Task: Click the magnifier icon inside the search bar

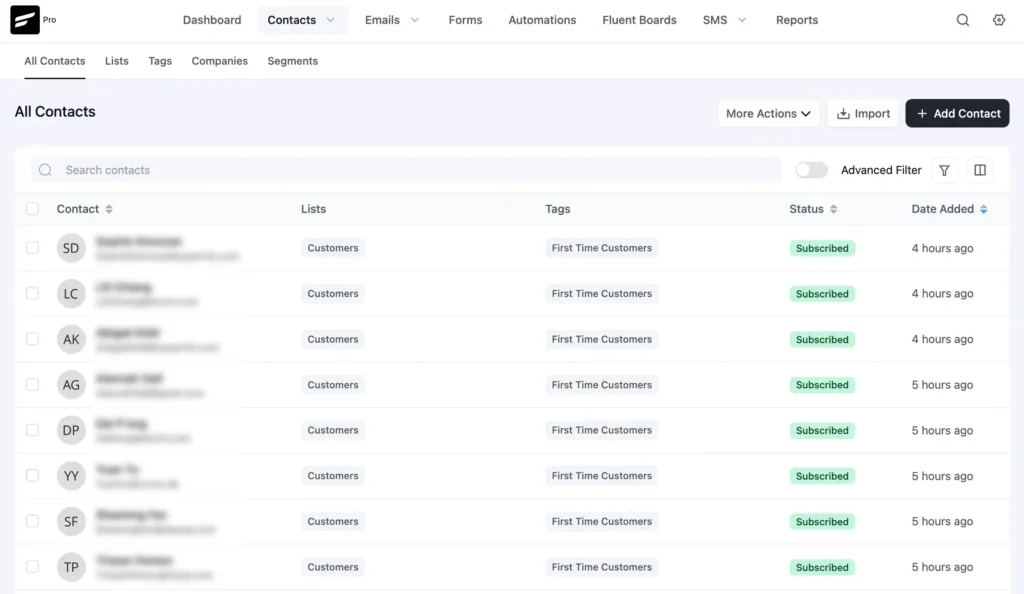Action: coord(45,170)
